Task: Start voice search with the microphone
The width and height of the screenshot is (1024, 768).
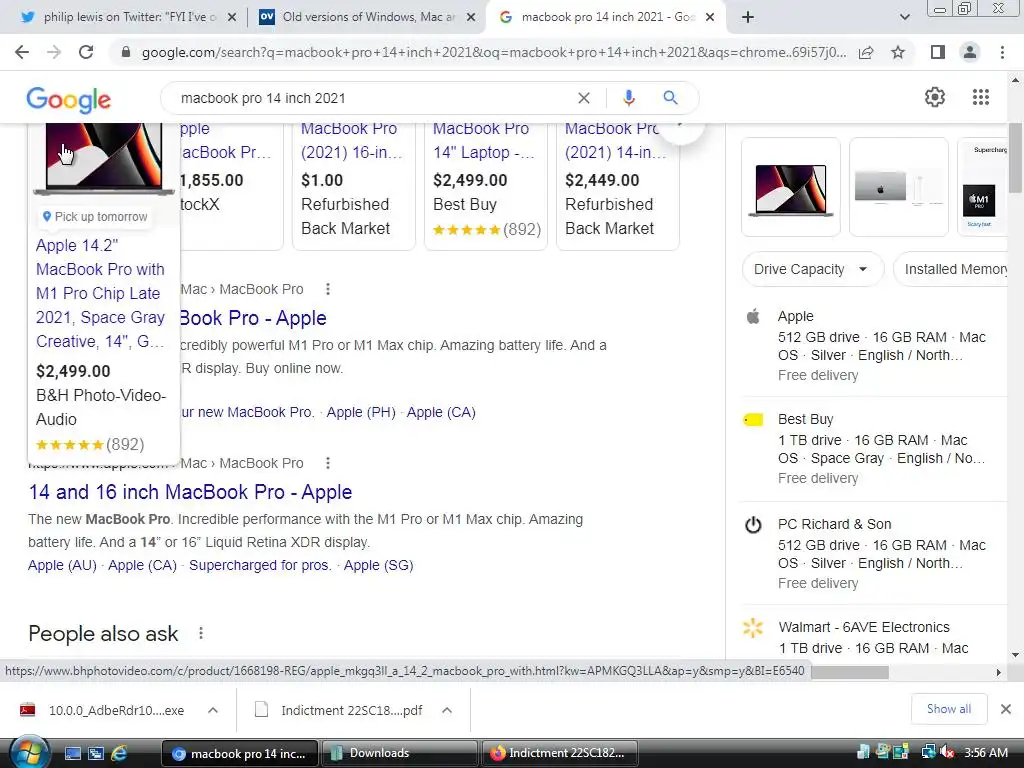Action: (628, 98)
